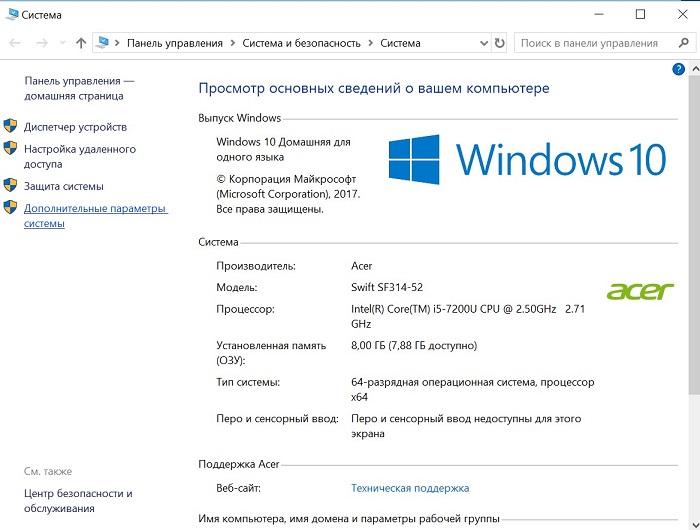Select the model value Swift SF314-52
700x530 pixels.
pyautogui.click(x=387, y=287)
